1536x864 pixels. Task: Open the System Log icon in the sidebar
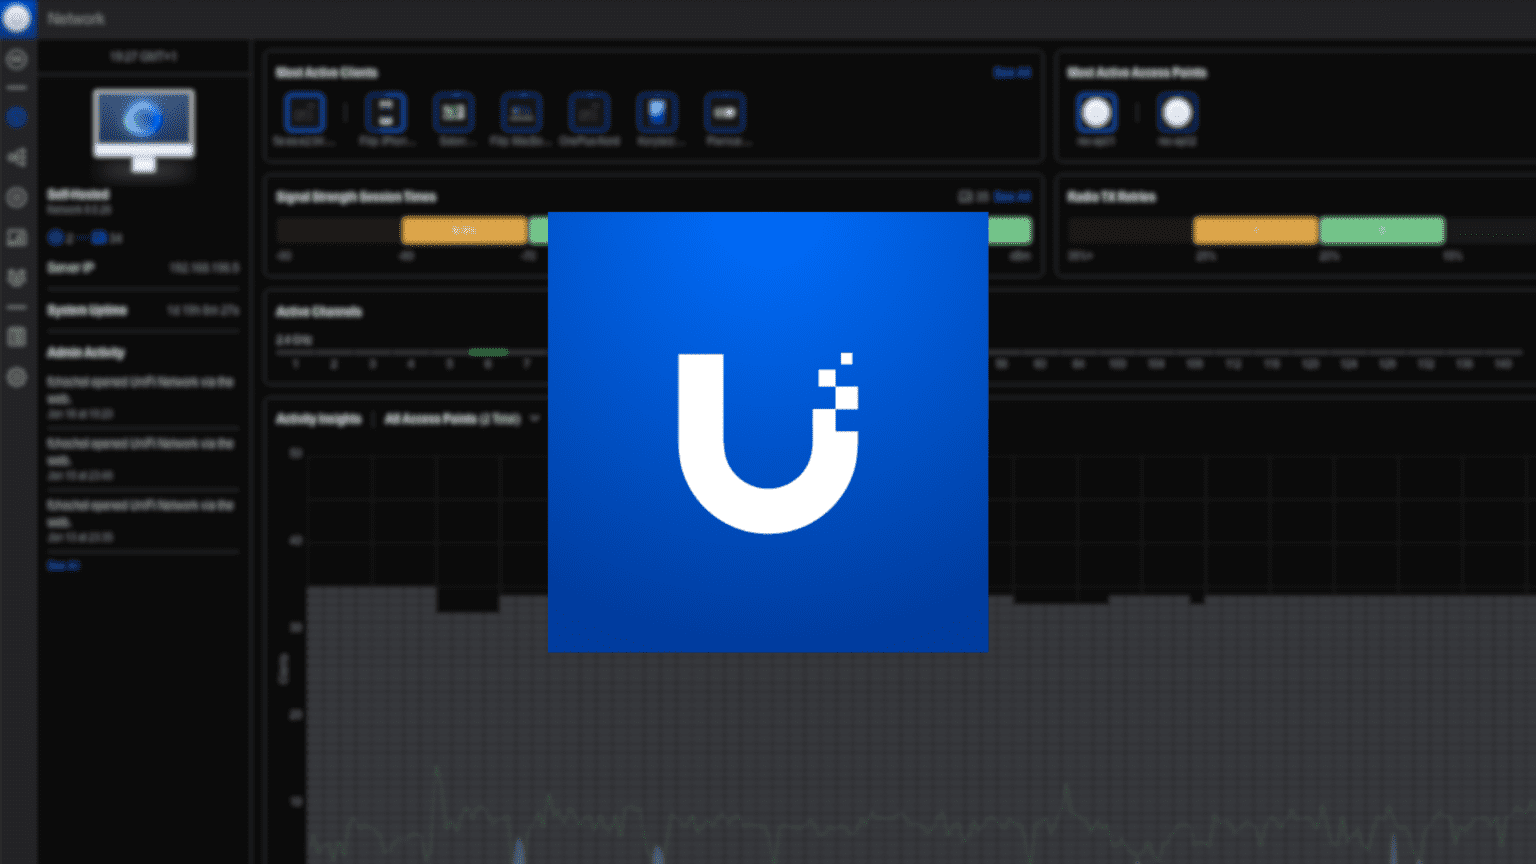coord(16,337)
